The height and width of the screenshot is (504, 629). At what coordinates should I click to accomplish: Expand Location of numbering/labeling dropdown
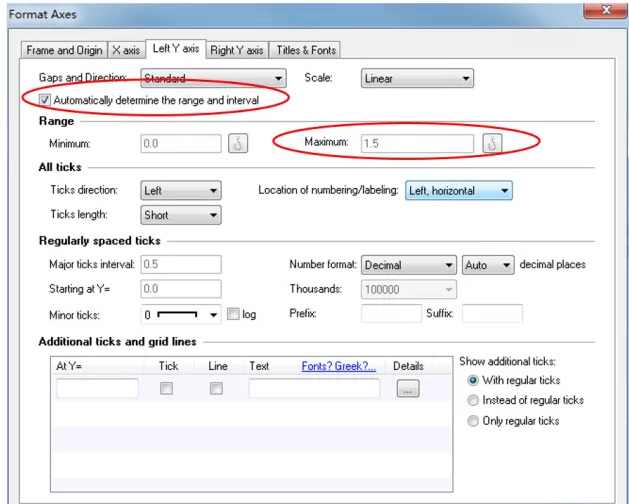pos(459,190)
